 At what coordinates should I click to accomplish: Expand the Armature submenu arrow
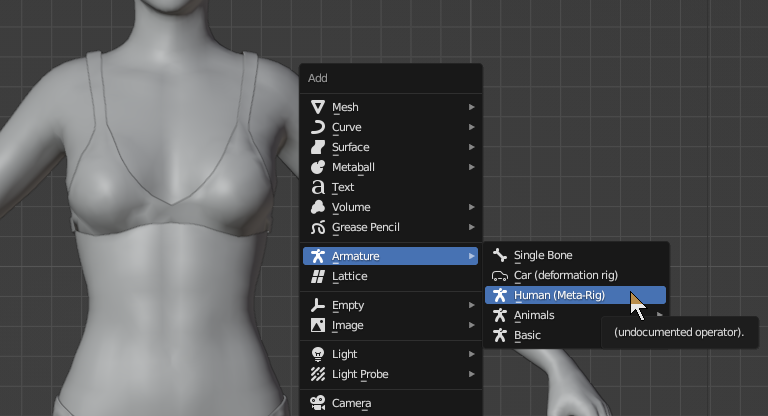[x=471, y=256]
